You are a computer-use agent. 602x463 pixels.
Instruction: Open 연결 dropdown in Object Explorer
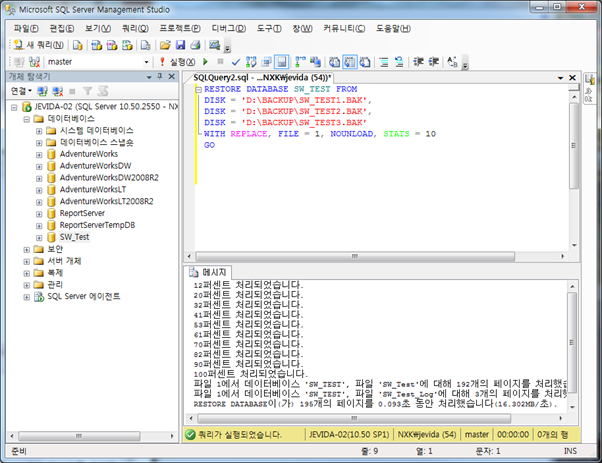coord(21,91)
